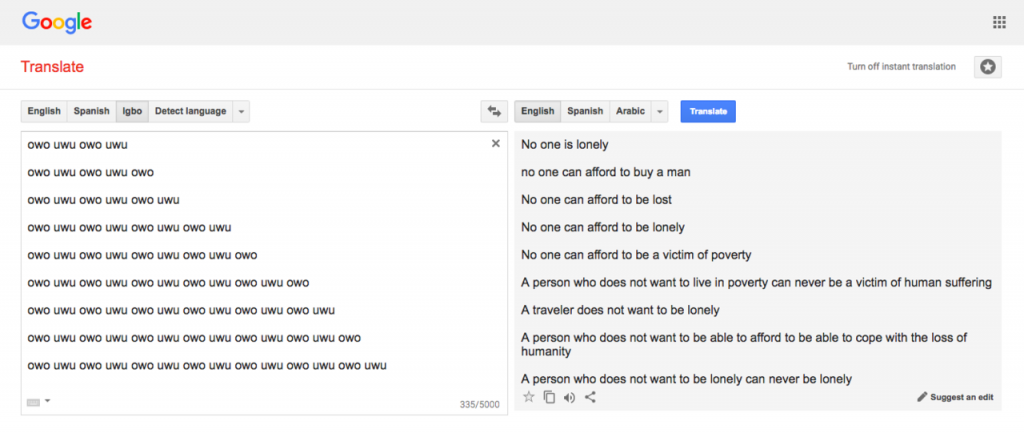Select Detect language as source

pos(190,111)
